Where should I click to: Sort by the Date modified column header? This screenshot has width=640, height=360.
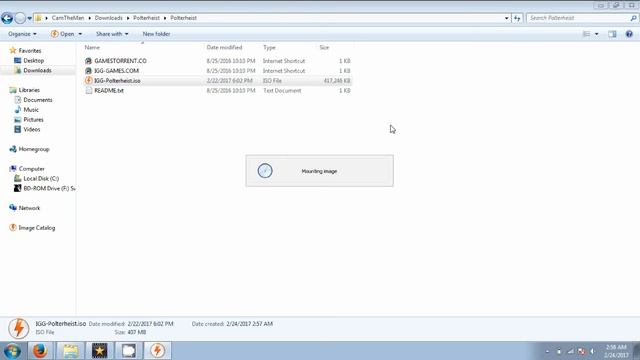pos(224,47)
